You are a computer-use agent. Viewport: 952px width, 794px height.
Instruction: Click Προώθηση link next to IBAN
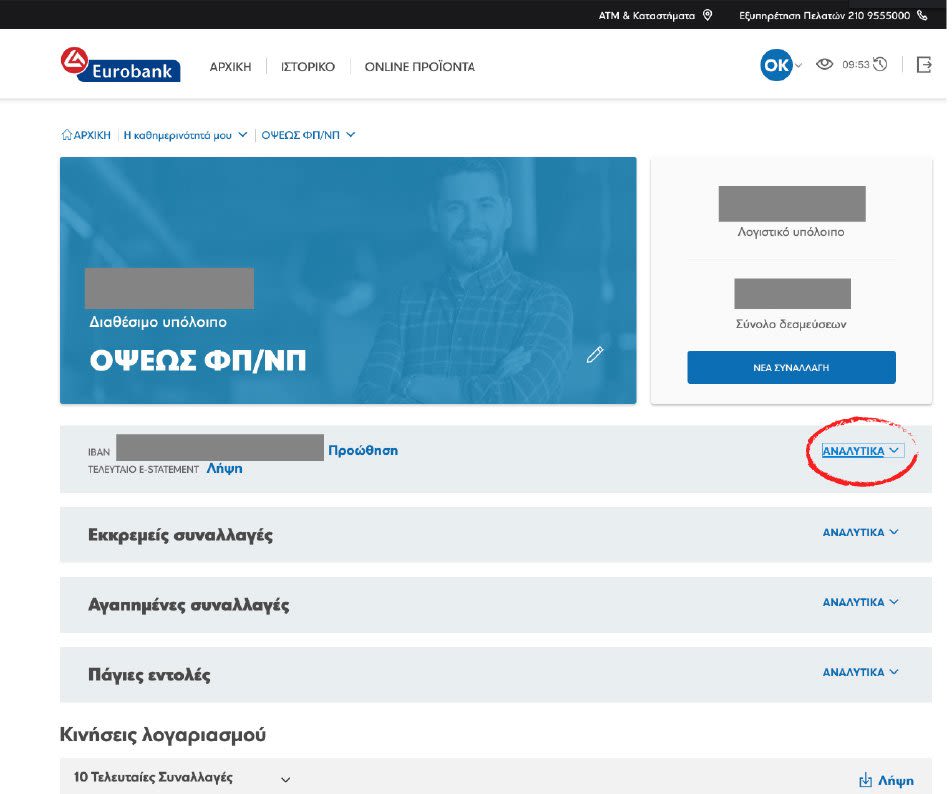pyautogui.click(x=363, y=451)
